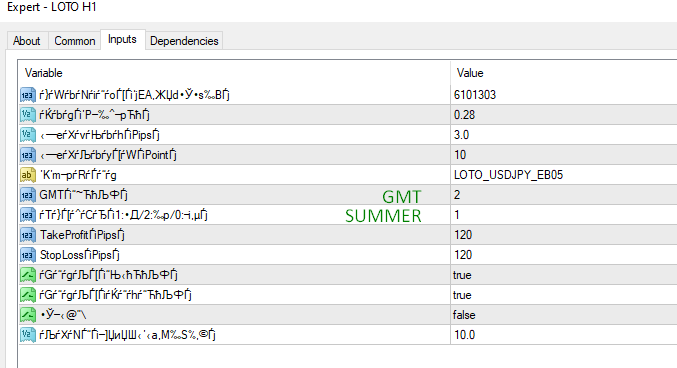Screen dimensions: 677x368
Task: Click double-type icon beside value 10.0
Action: (28, 335)
